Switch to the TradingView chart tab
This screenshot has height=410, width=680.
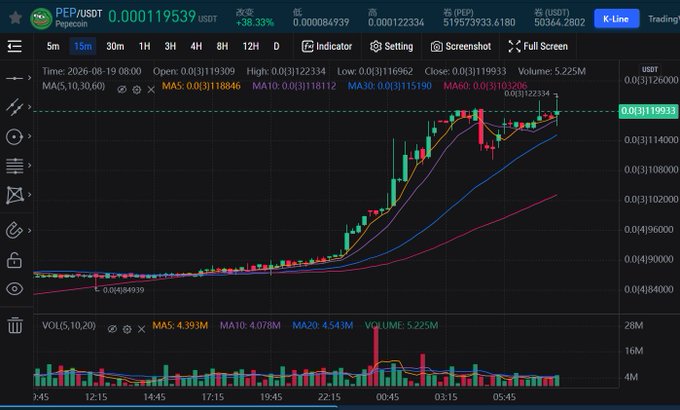point(664,19)
